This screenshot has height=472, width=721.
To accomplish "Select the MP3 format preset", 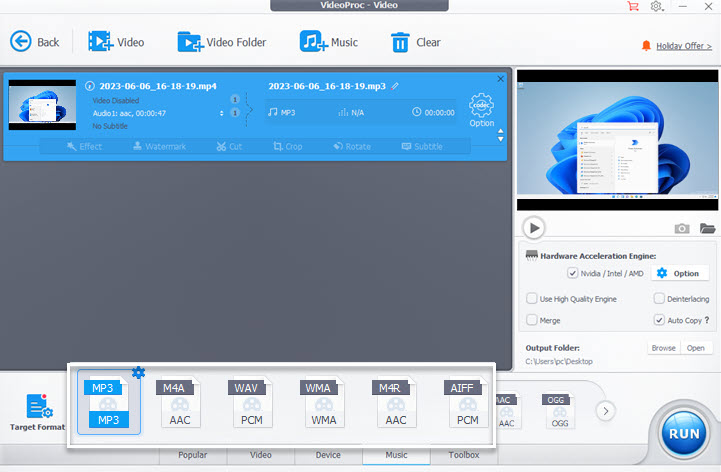I will [109, 403].
